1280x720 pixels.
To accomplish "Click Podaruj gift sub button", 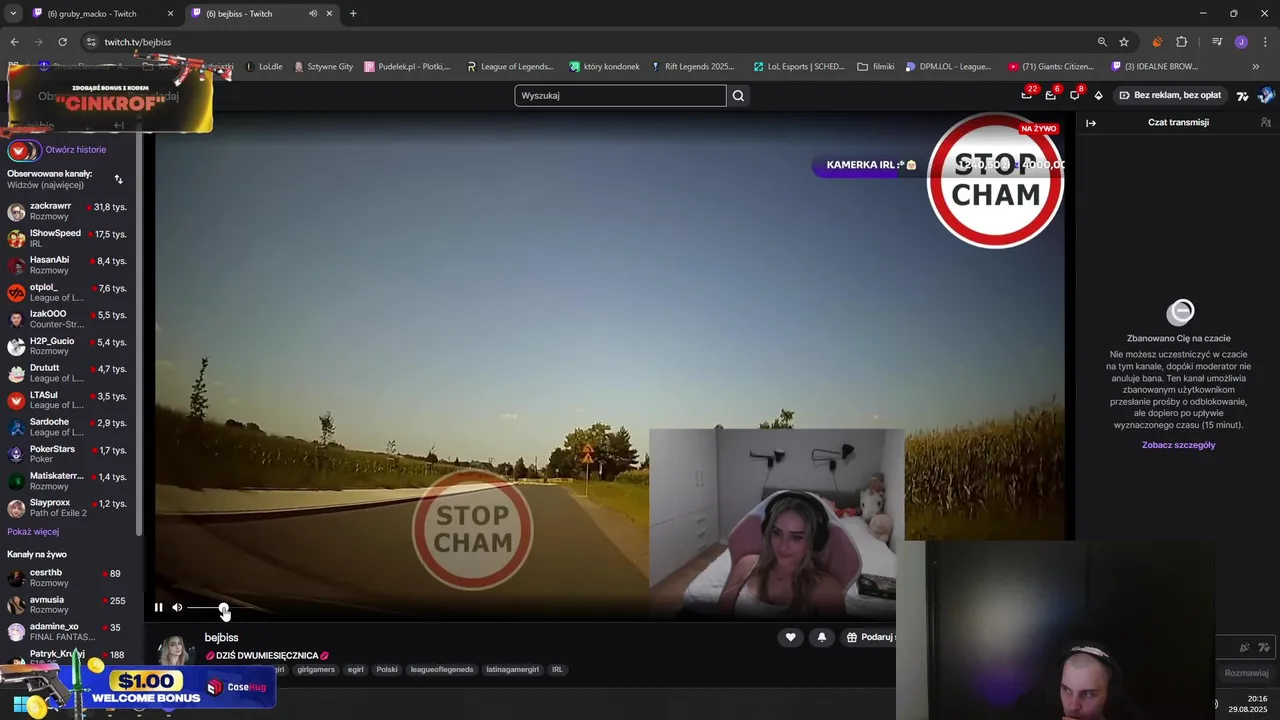I will [x=869, y=637].
